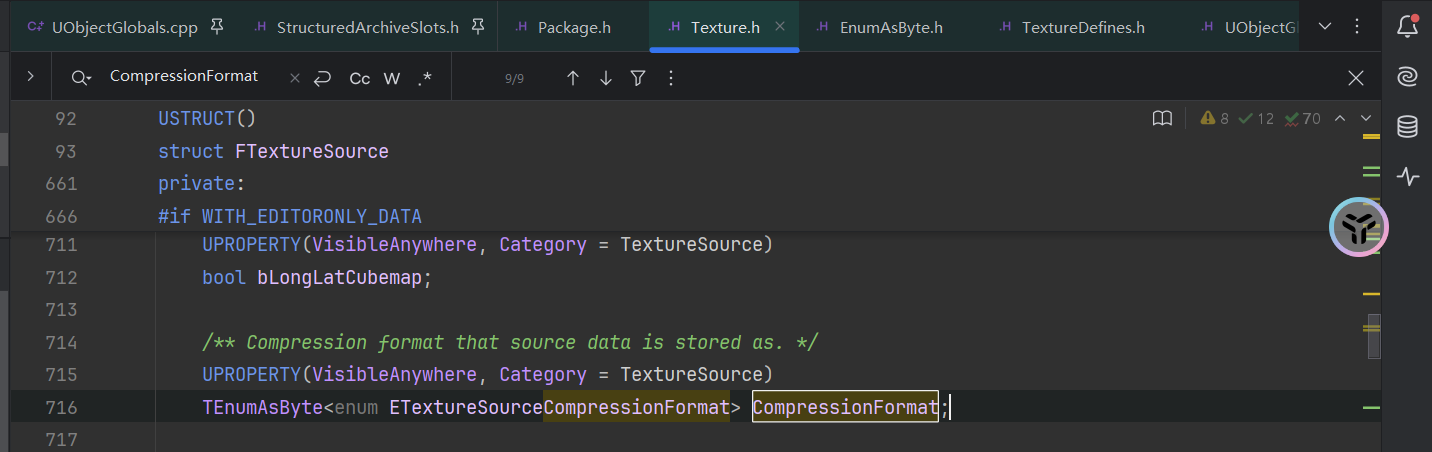Expand the replace field chevron

coord(31,77)
